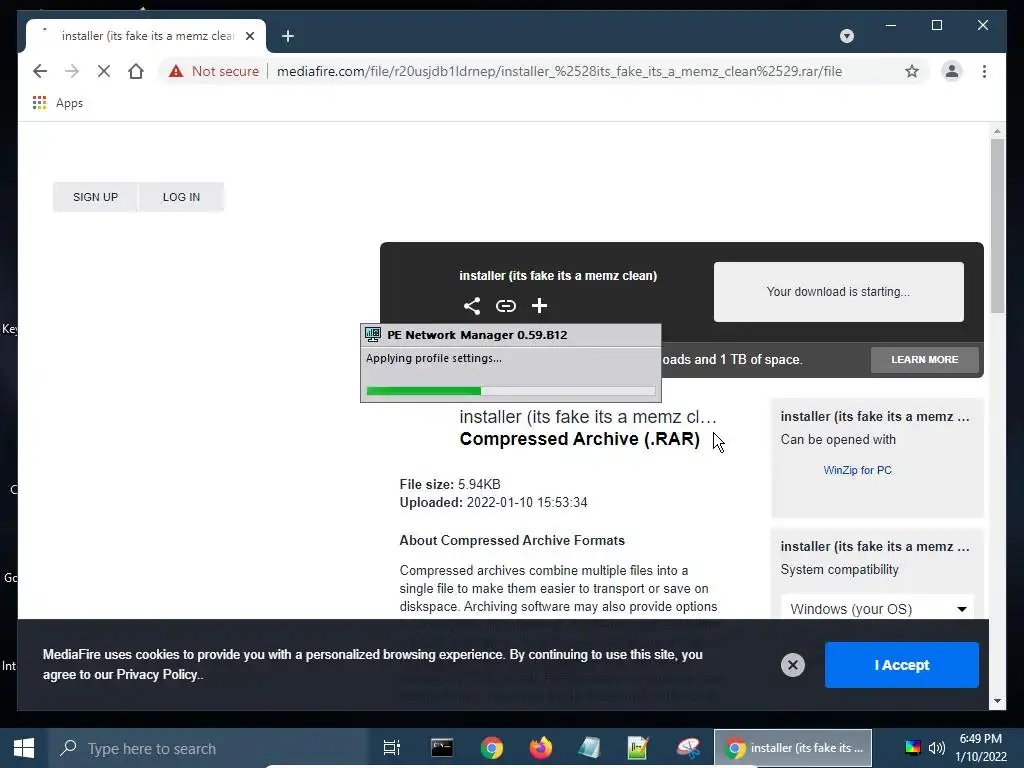Accept cookies with the I Accept button
This screenshot has height=768, width=1024.
click(901, 665)
